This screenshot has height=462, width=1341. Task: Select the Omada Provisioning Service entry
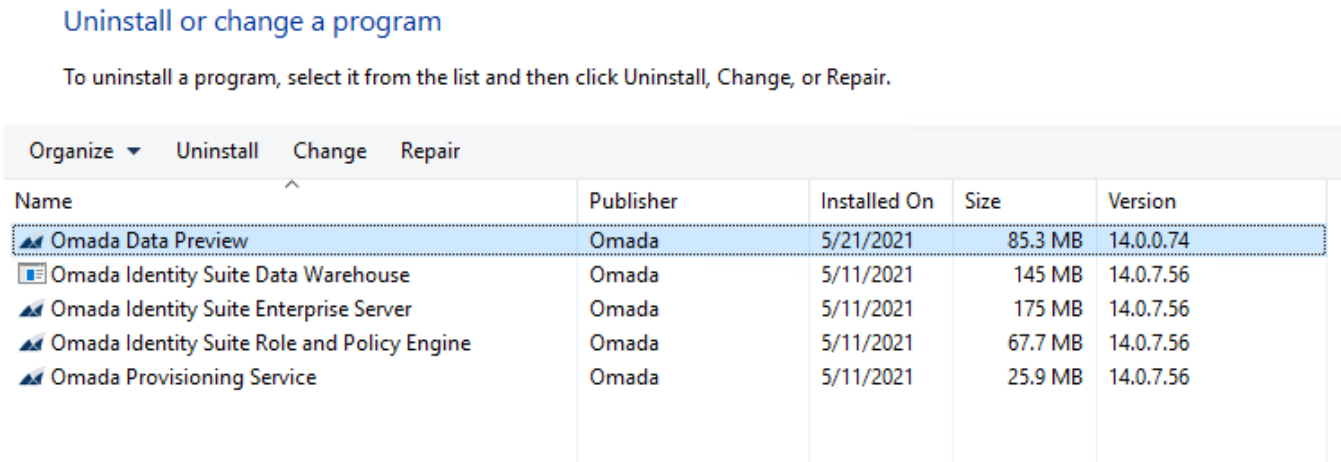(x=670, y=378)
